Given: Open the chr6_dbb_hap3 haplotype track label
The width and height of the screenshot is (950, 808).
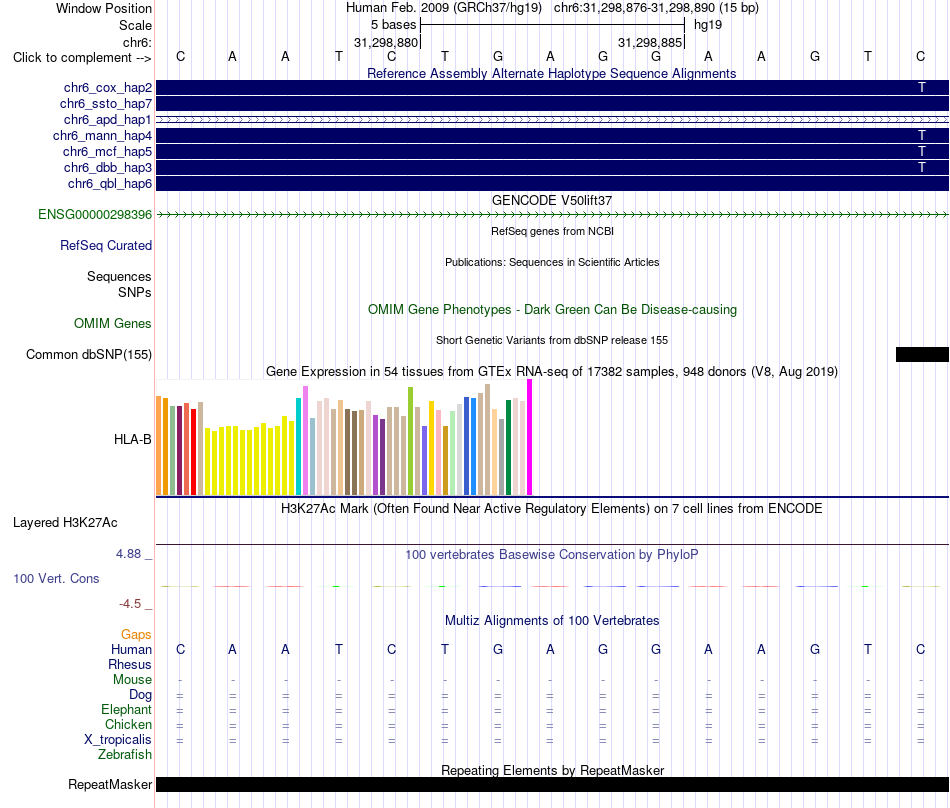Looking at the screenshot, I should tap(108, 167).
